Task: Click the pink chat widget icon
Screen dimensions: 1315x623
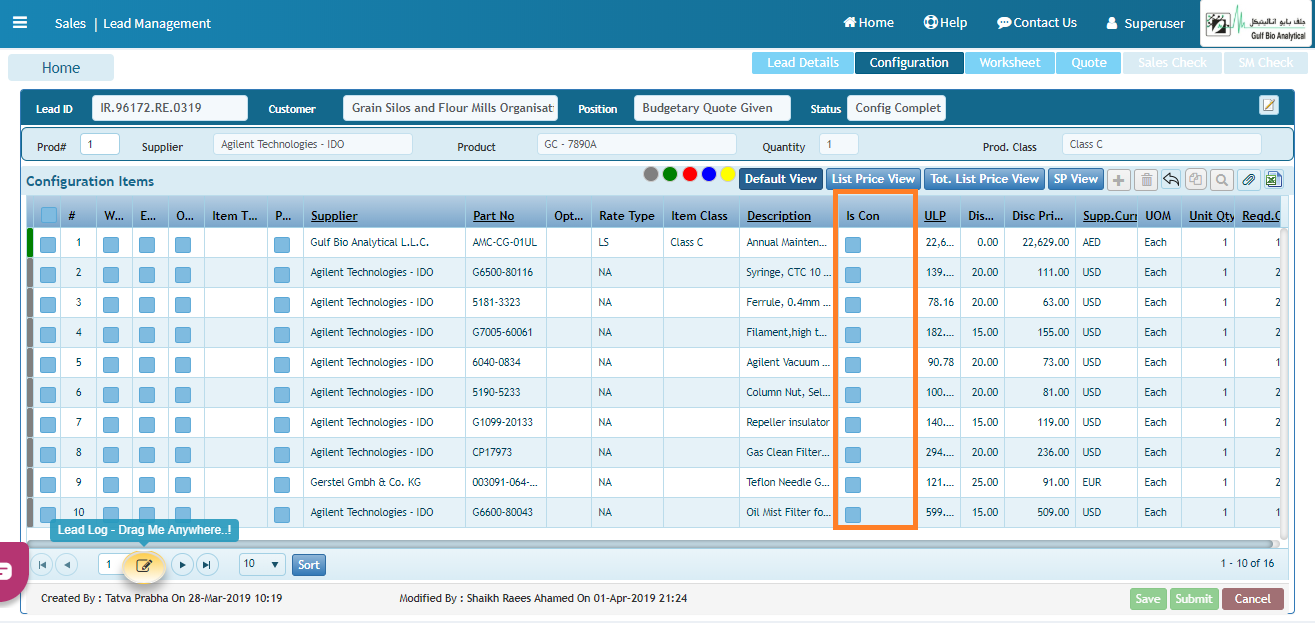Action: (x=10, y=572)
